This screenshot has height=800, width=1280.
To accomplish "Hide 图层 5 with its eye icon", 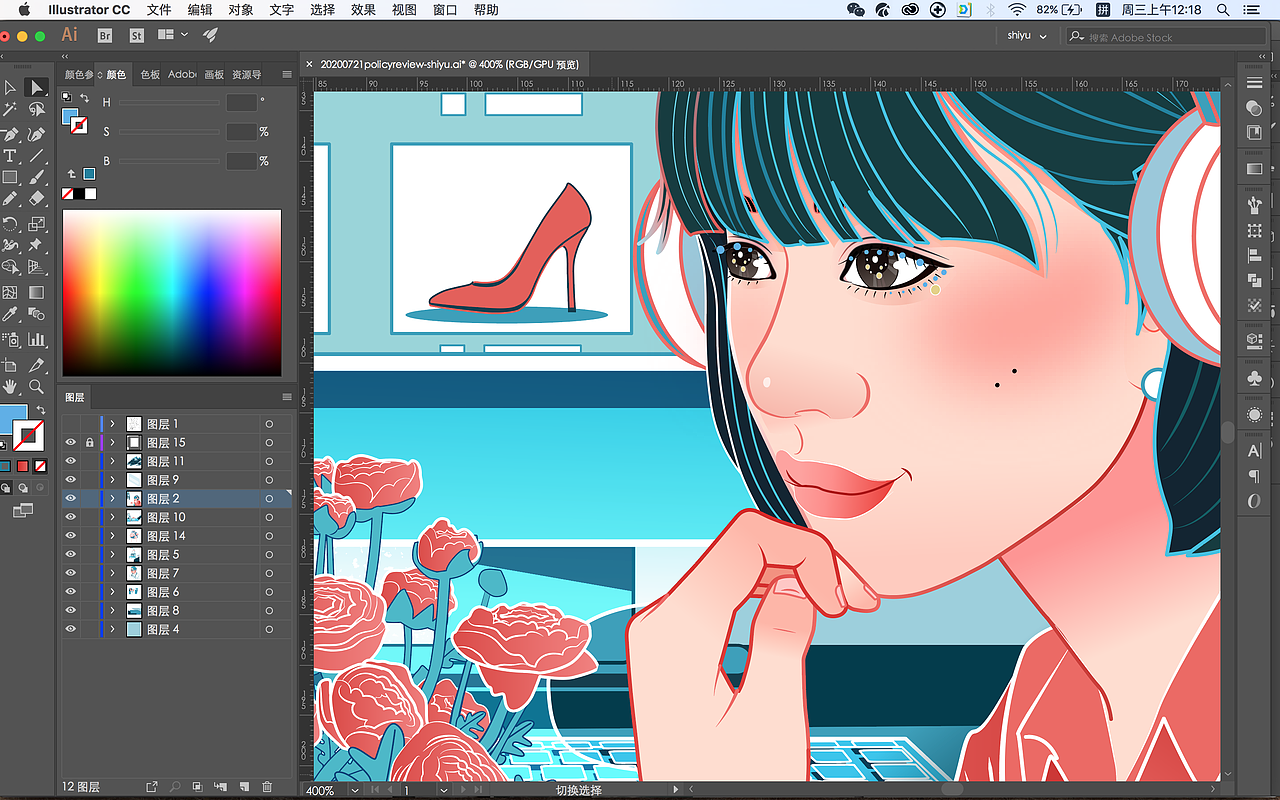I will click(71, 554).
